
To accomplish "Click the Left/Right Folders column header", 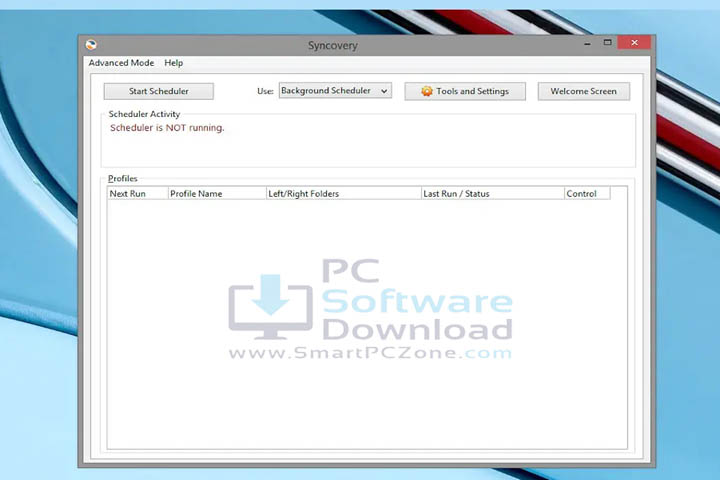I will coord(344,193).
